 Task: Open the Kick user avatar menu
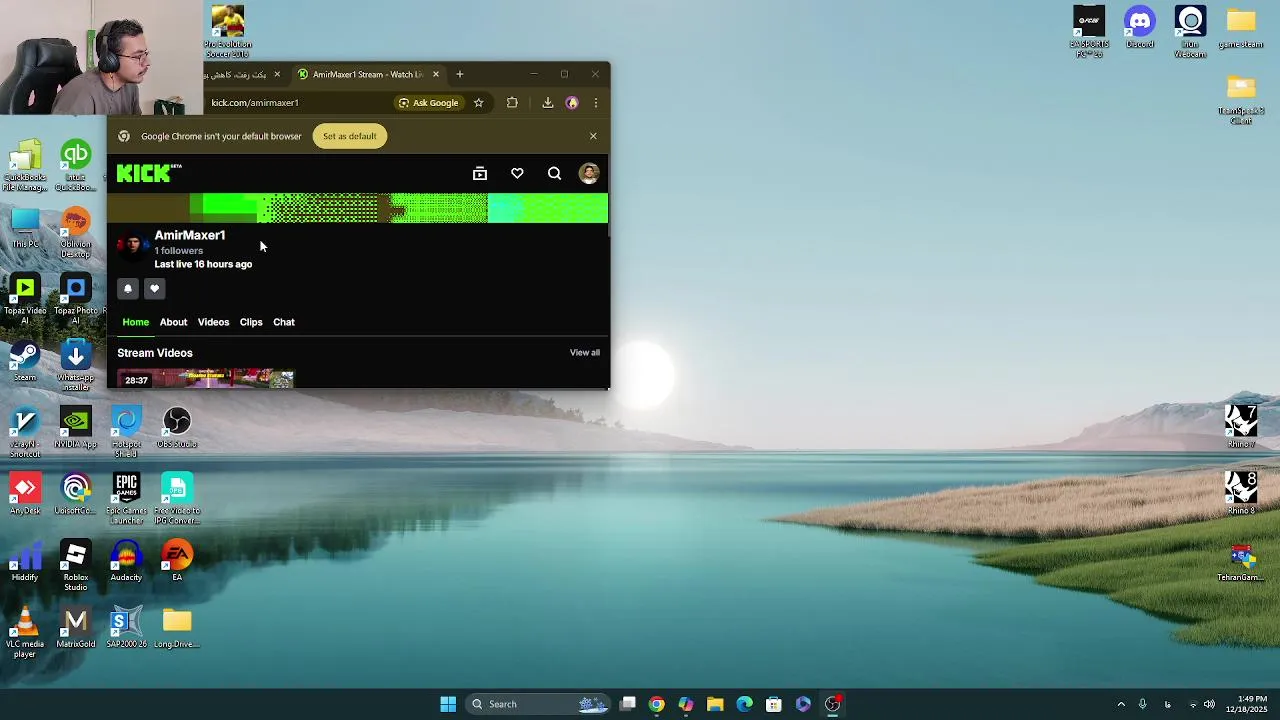pos(589,174)
